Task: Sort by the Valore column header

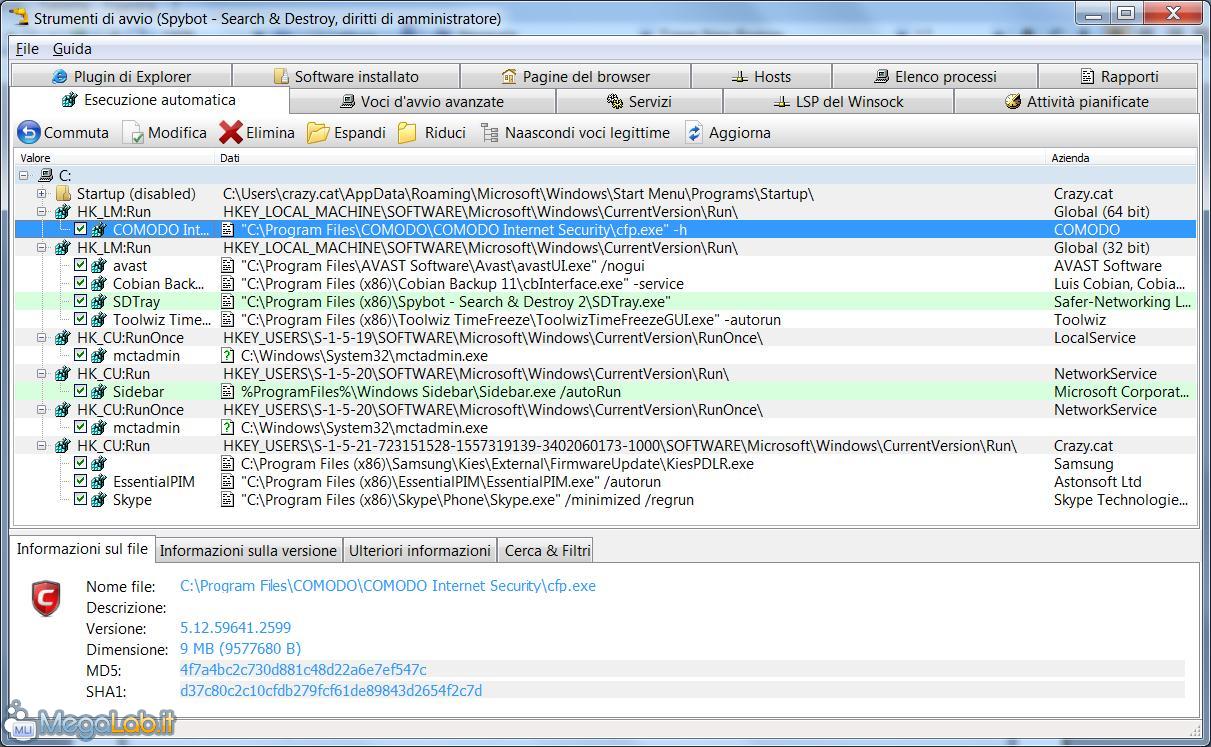Action: (x=116, y=158)
